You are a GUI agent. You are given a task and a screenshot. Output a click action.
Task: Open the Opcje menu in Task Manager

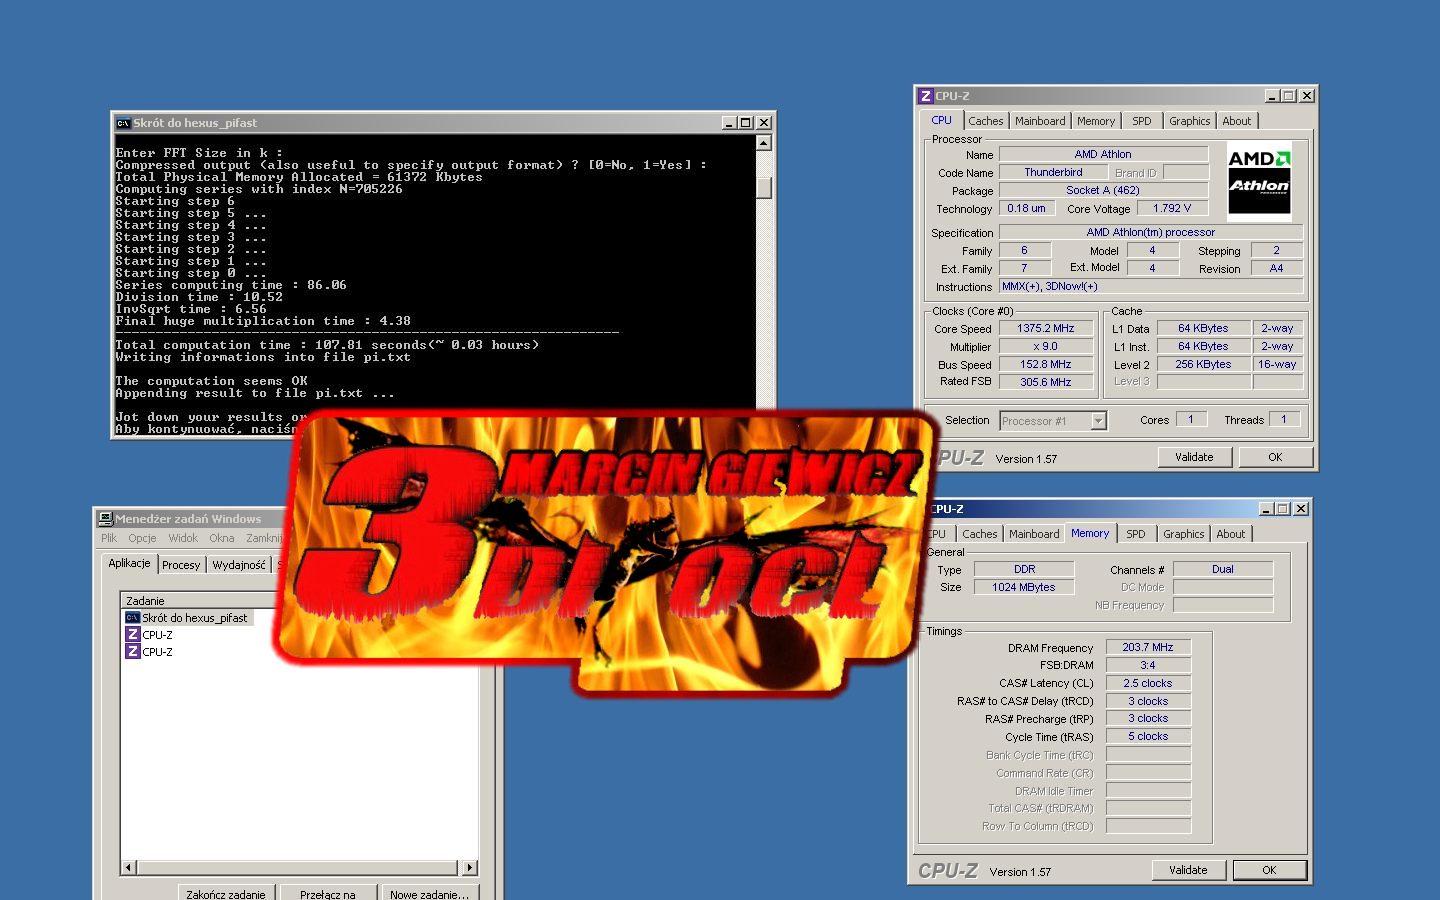click(x=142, y=538)
